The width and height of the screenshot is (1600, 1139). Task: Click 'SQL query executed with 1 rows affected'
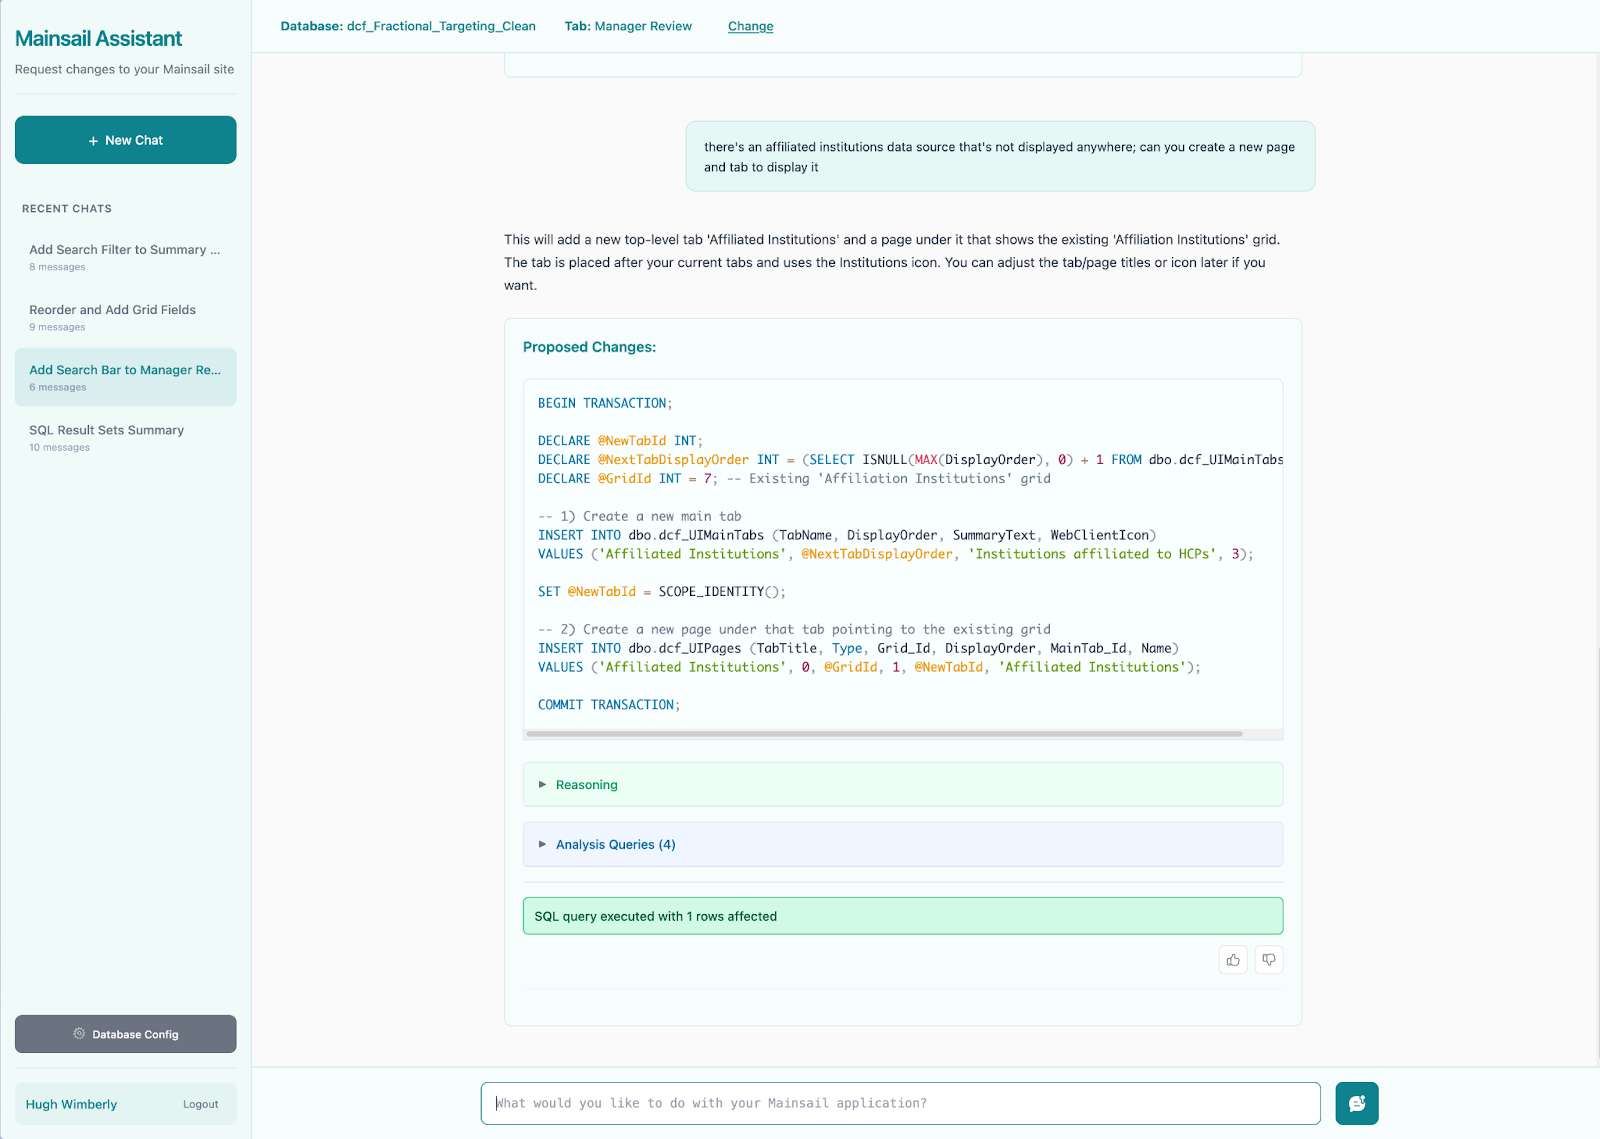click(x=903, y=916)
